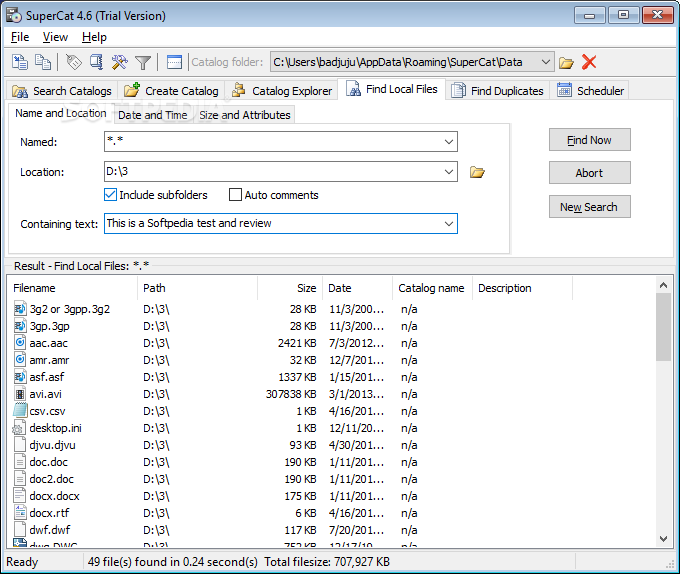Click the icon of avi.avi file
The image size is (680, 574).
coord(20,394)
